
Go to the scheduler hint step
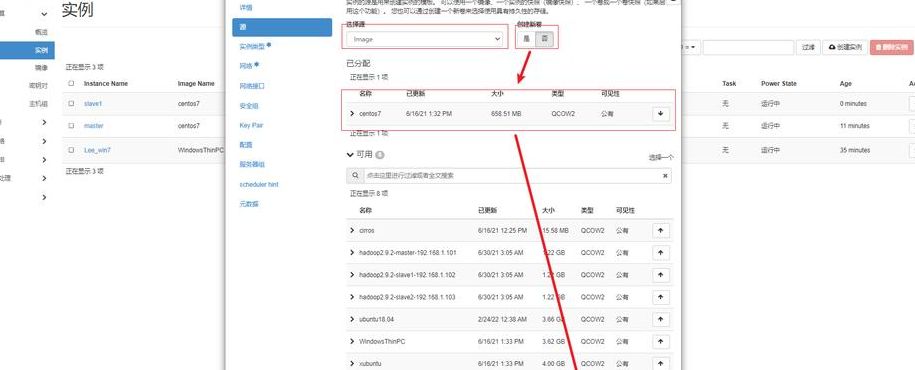[259, 184]
